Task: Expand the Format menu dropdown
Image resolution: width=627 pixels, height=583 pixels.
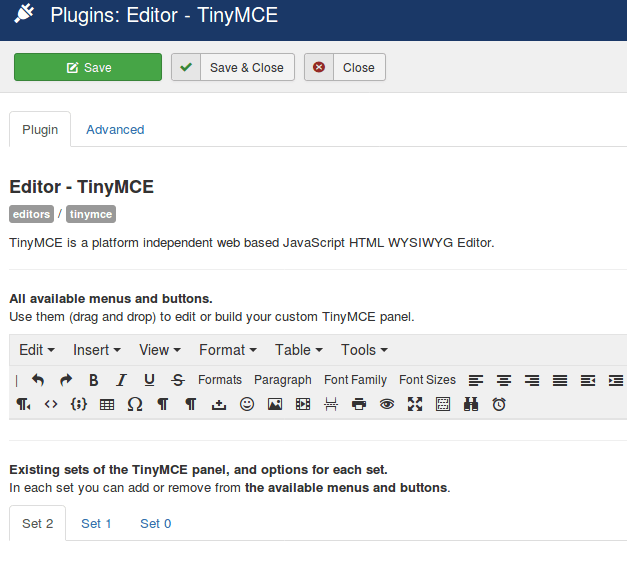Action: pos(228,350)
